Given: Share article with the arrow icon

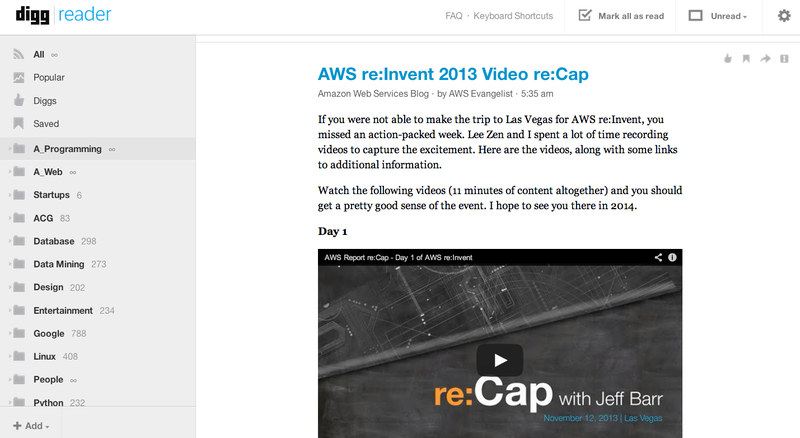Looking at the screenshot, I should point(765,59).
